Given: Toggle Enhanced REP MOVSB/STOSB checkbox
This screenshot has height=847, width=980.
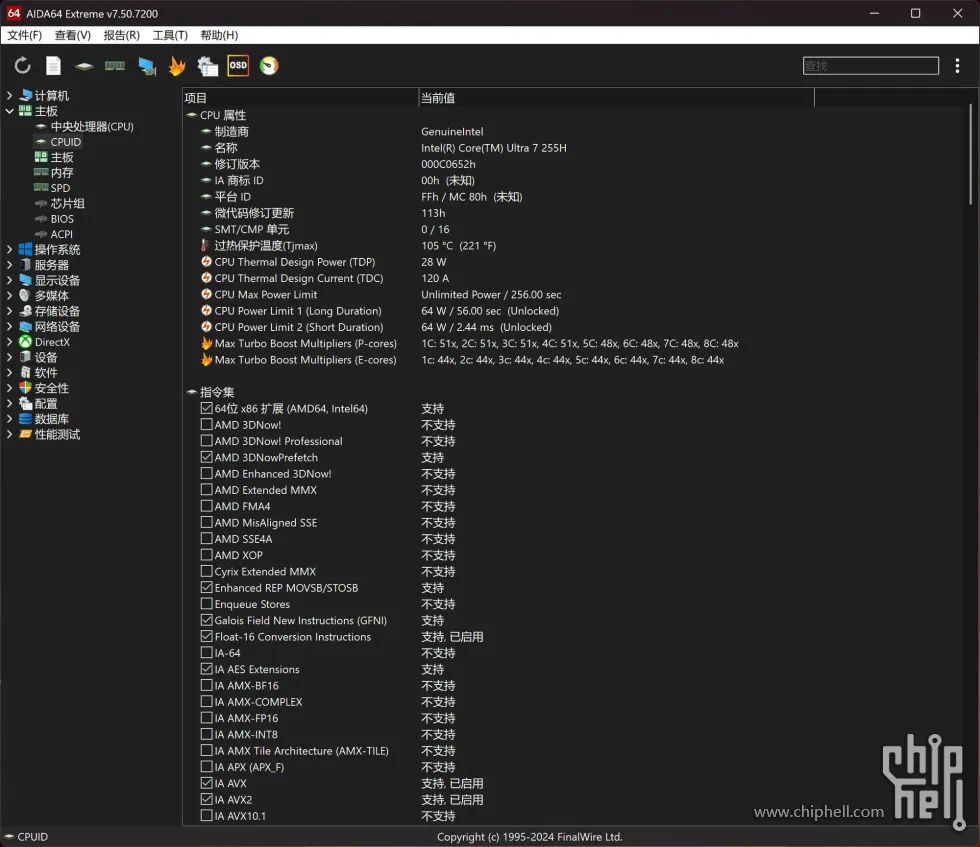Looking at the screenshot, I should click(206, 588).
